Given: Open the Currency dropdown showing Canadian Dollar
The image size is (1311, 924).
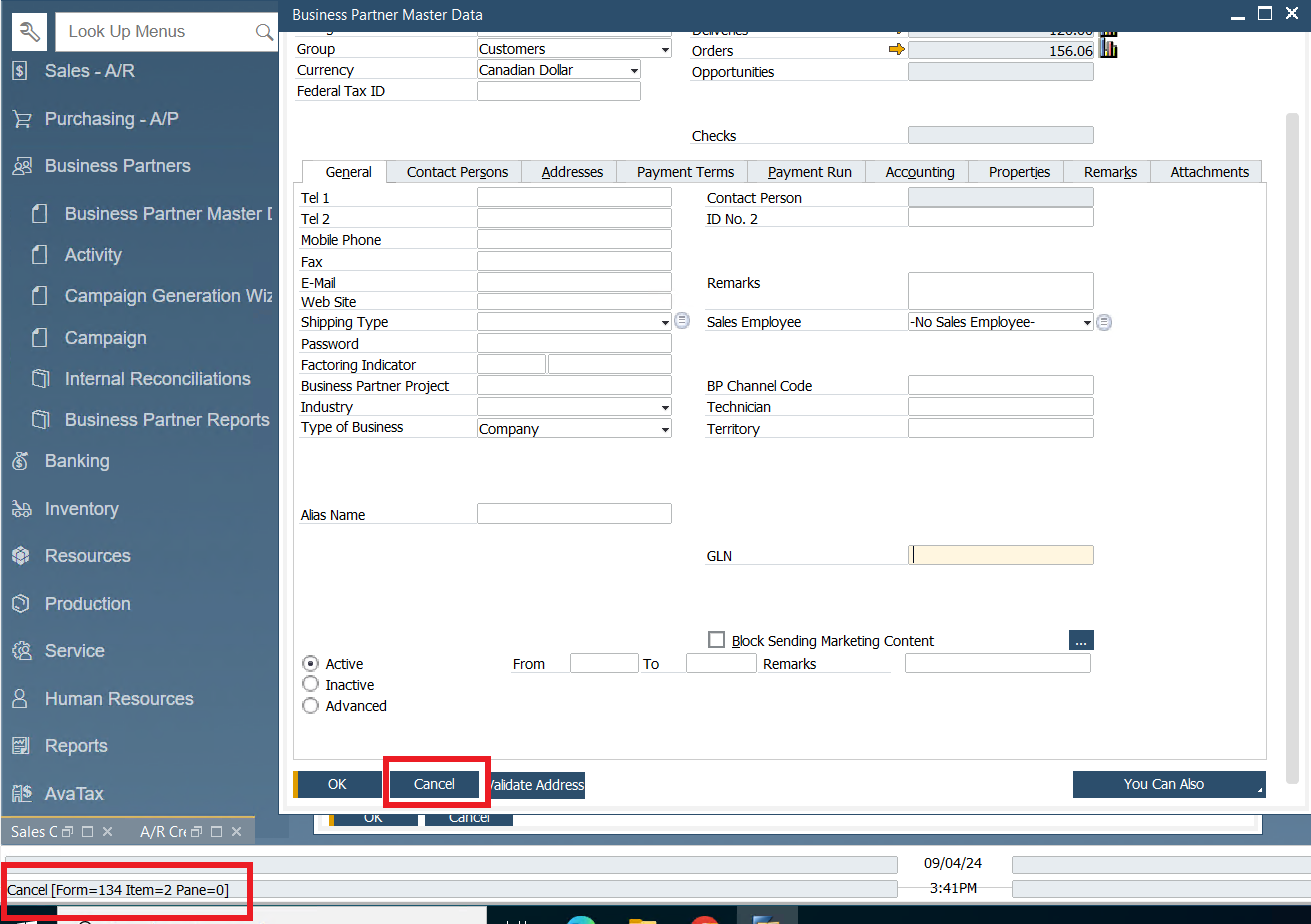Looking at the screenshot, I should (x=634, y=70).
